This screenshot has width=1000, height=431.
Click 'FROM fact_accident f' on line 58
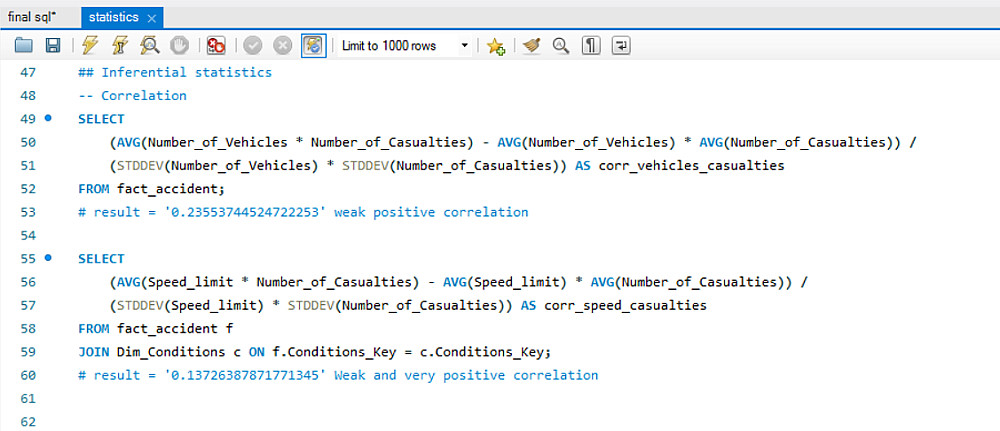pyautogui.click(x=156, y=329)
